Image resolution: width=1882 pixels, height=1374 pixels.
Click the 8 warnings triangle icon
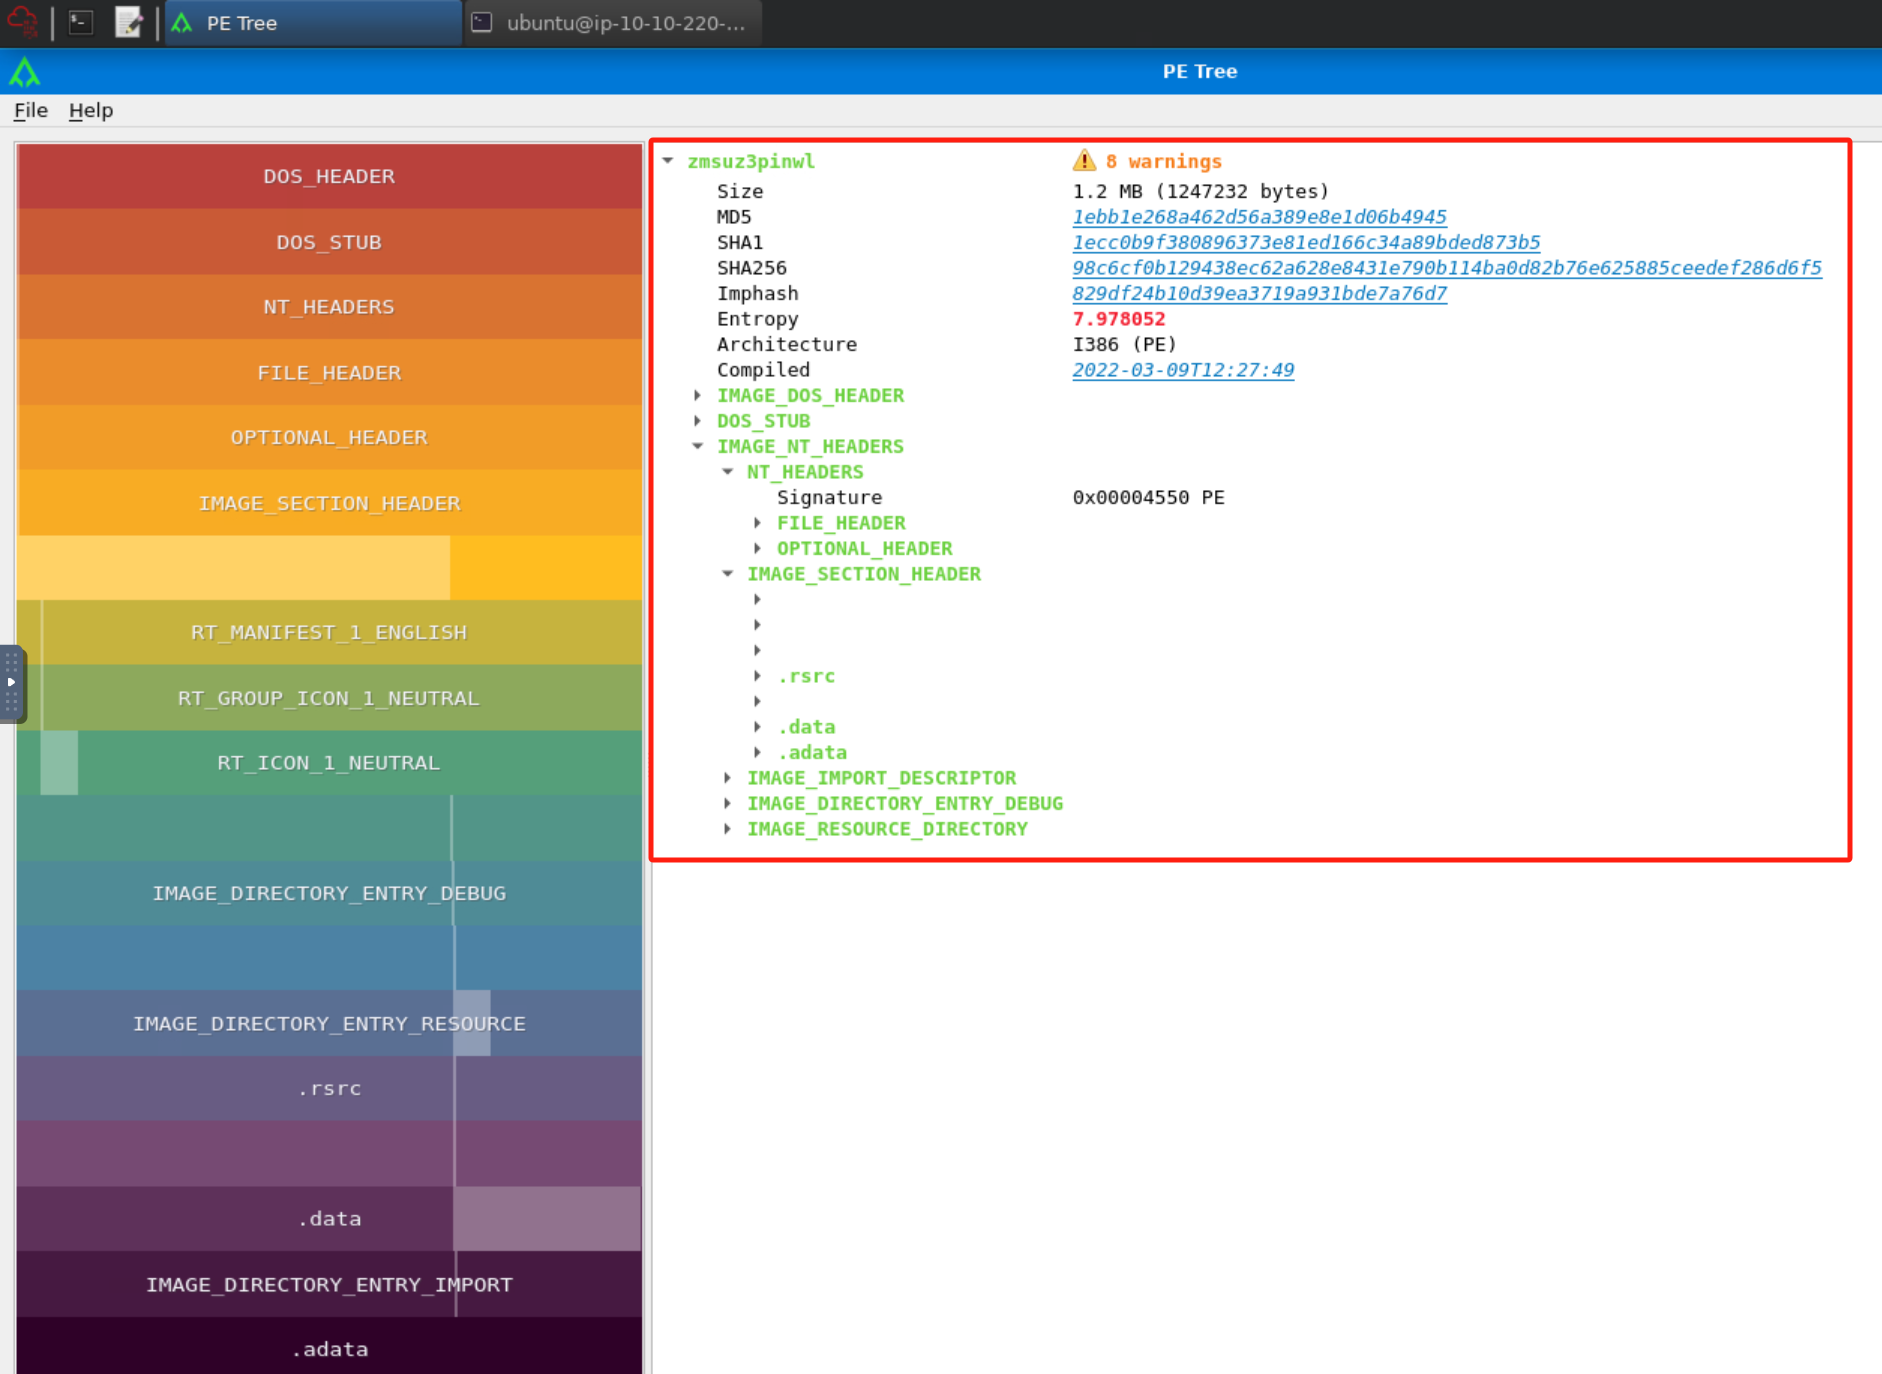pyautogui.click(x=1084, y=160)
